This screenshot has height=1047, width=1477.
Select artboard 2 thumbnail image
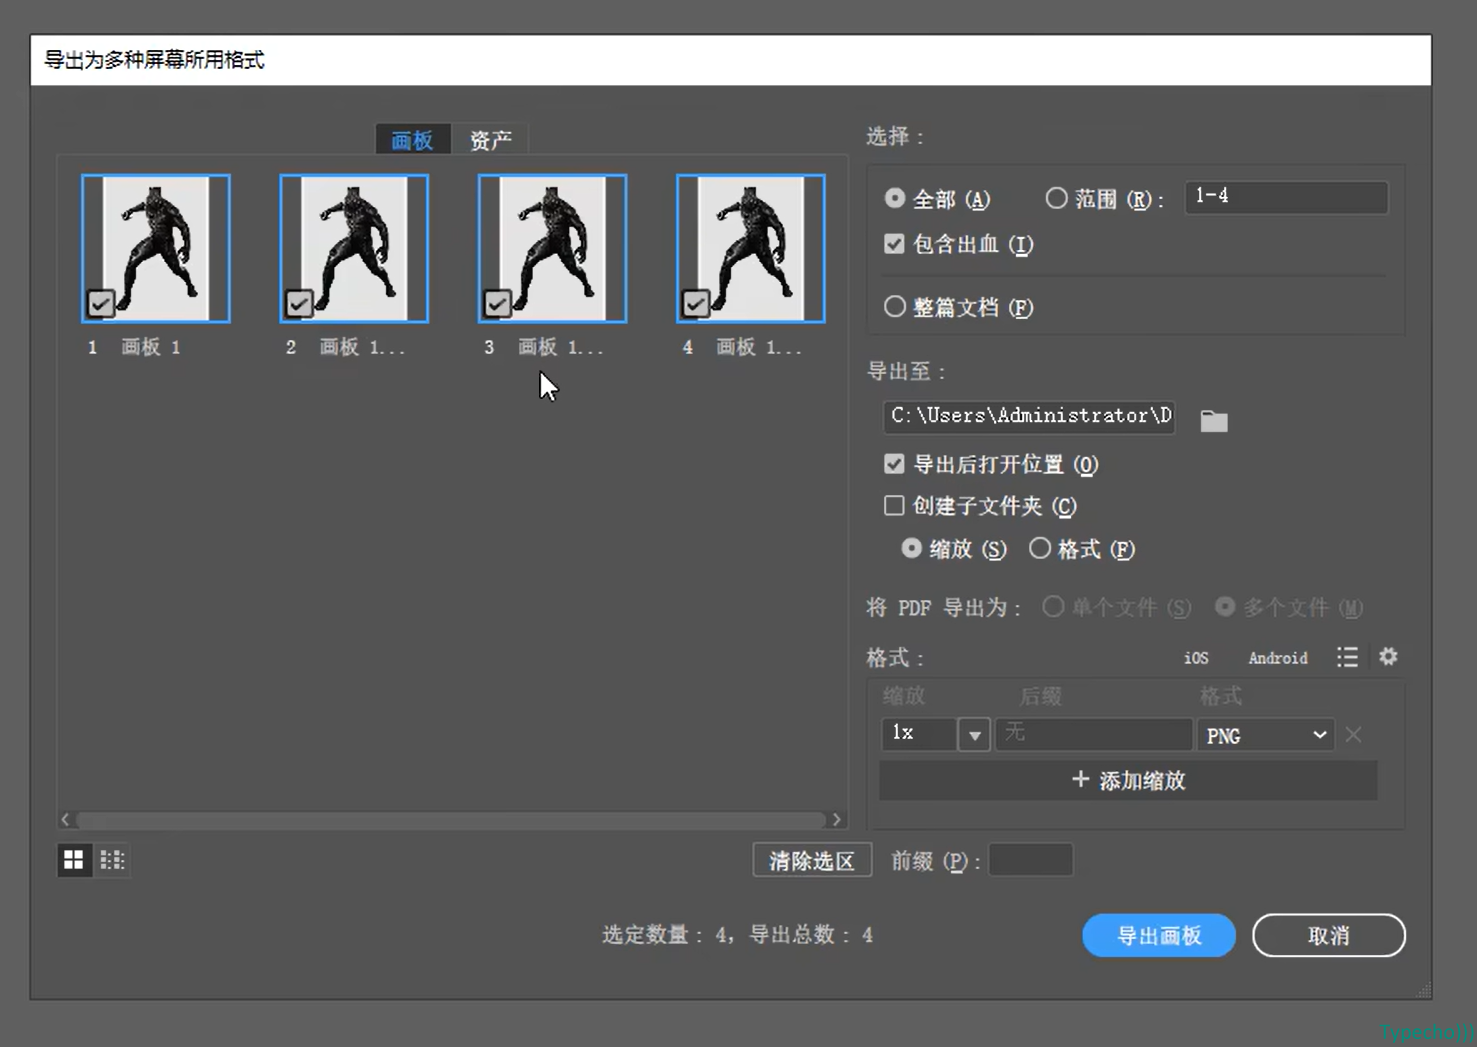[354, 248]
